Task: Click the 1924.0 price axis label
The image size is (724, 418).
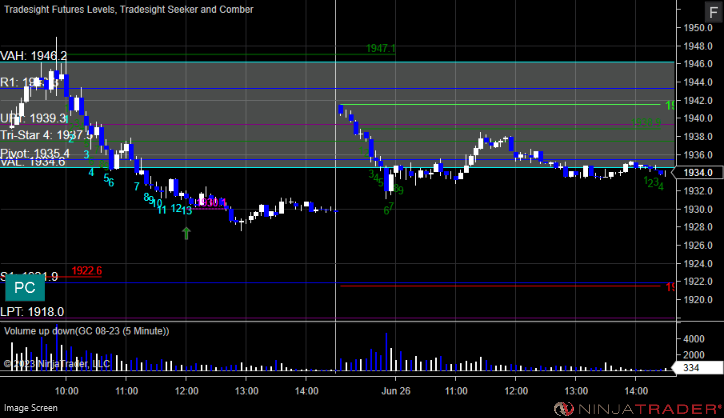Action: tap(697, 264)
